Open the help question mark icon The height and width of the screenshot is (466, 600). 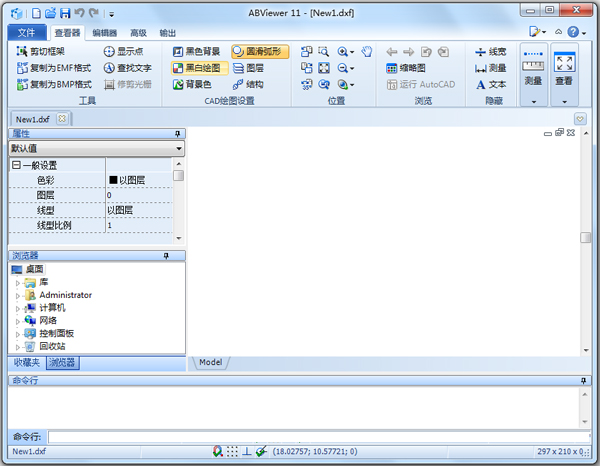(573, 32)
